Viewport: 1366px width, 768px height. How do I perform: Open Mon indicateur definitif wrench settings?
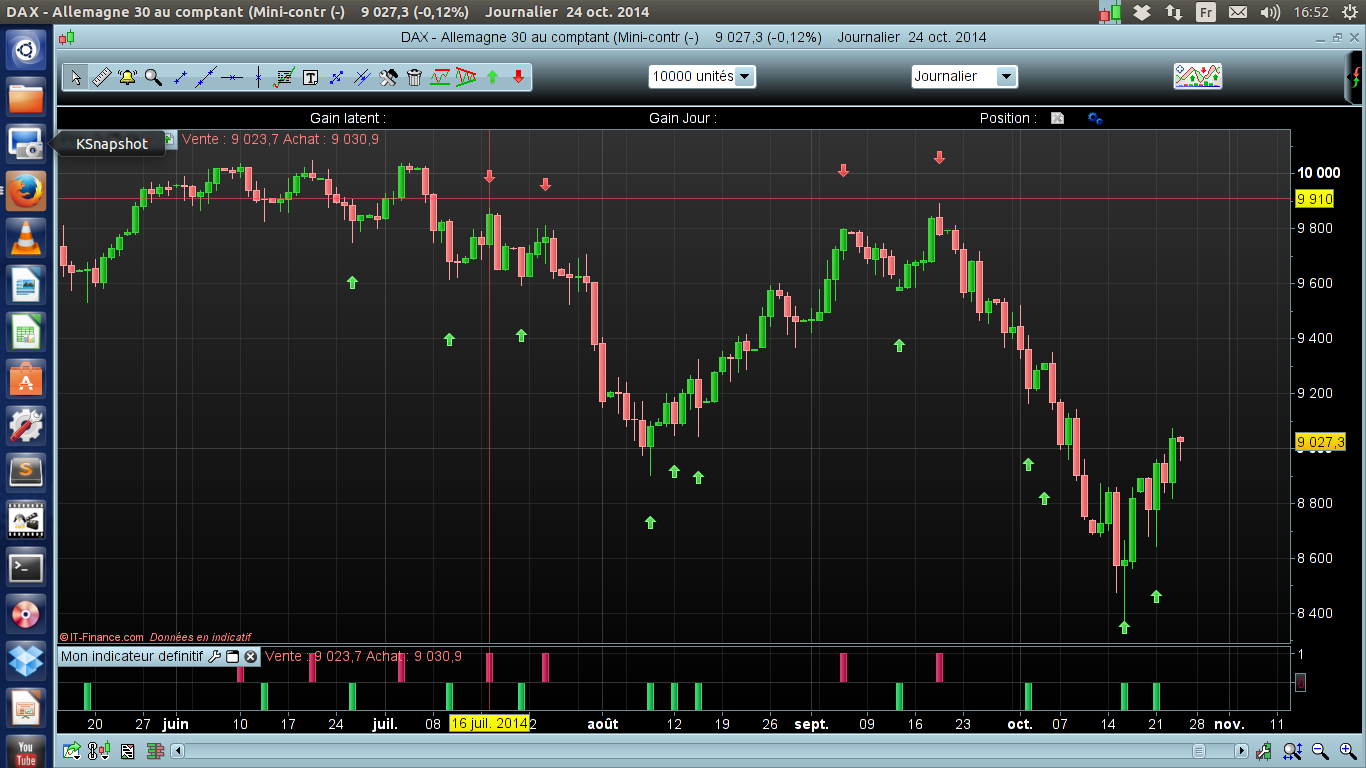(x=214, y=657)
